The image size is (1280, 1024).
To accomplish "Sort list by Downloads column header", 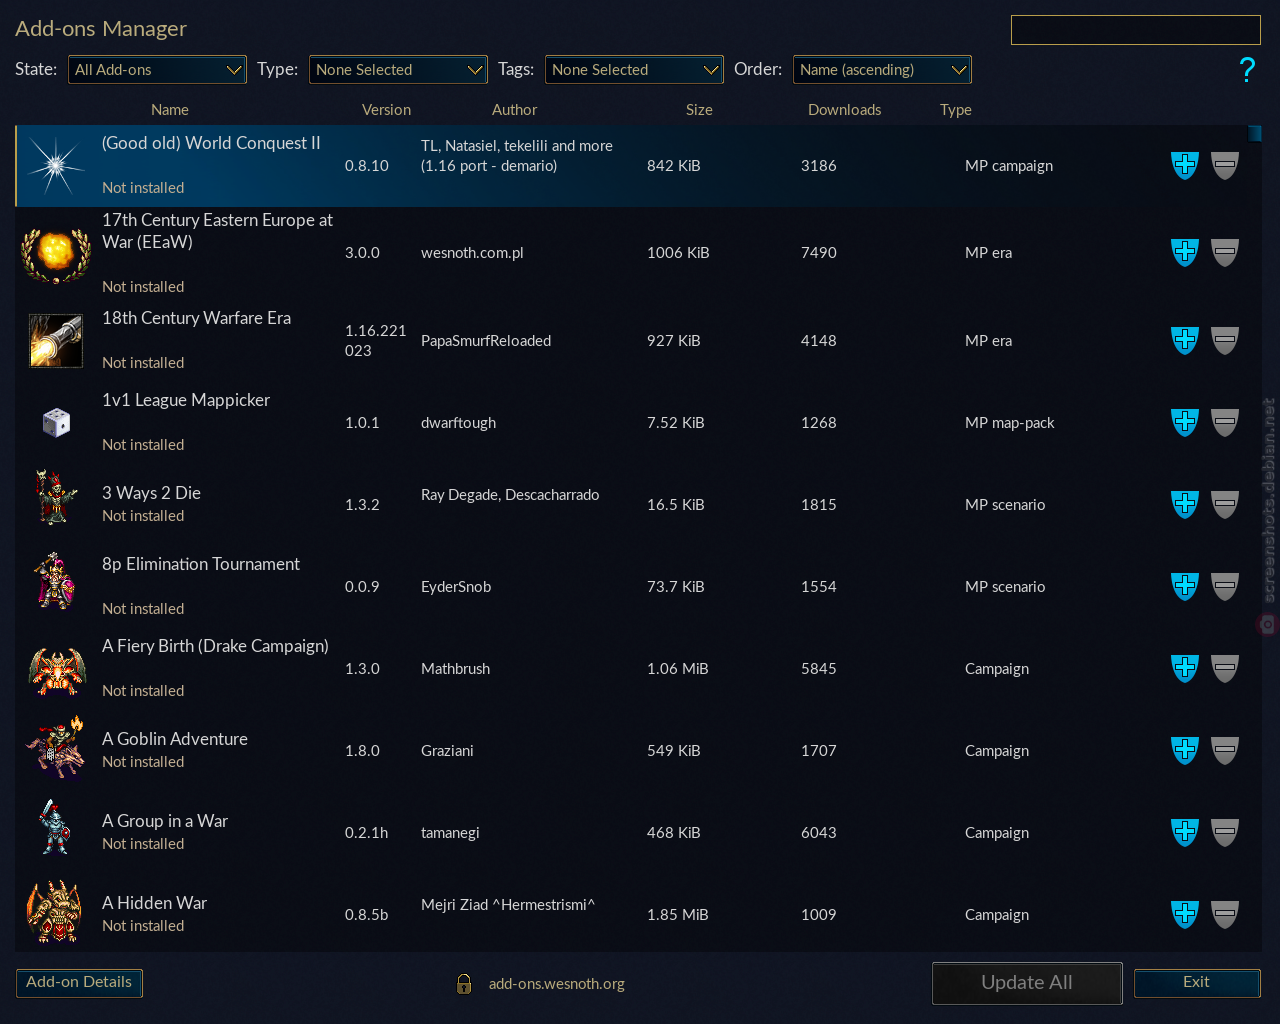I will tap(844, 110).
